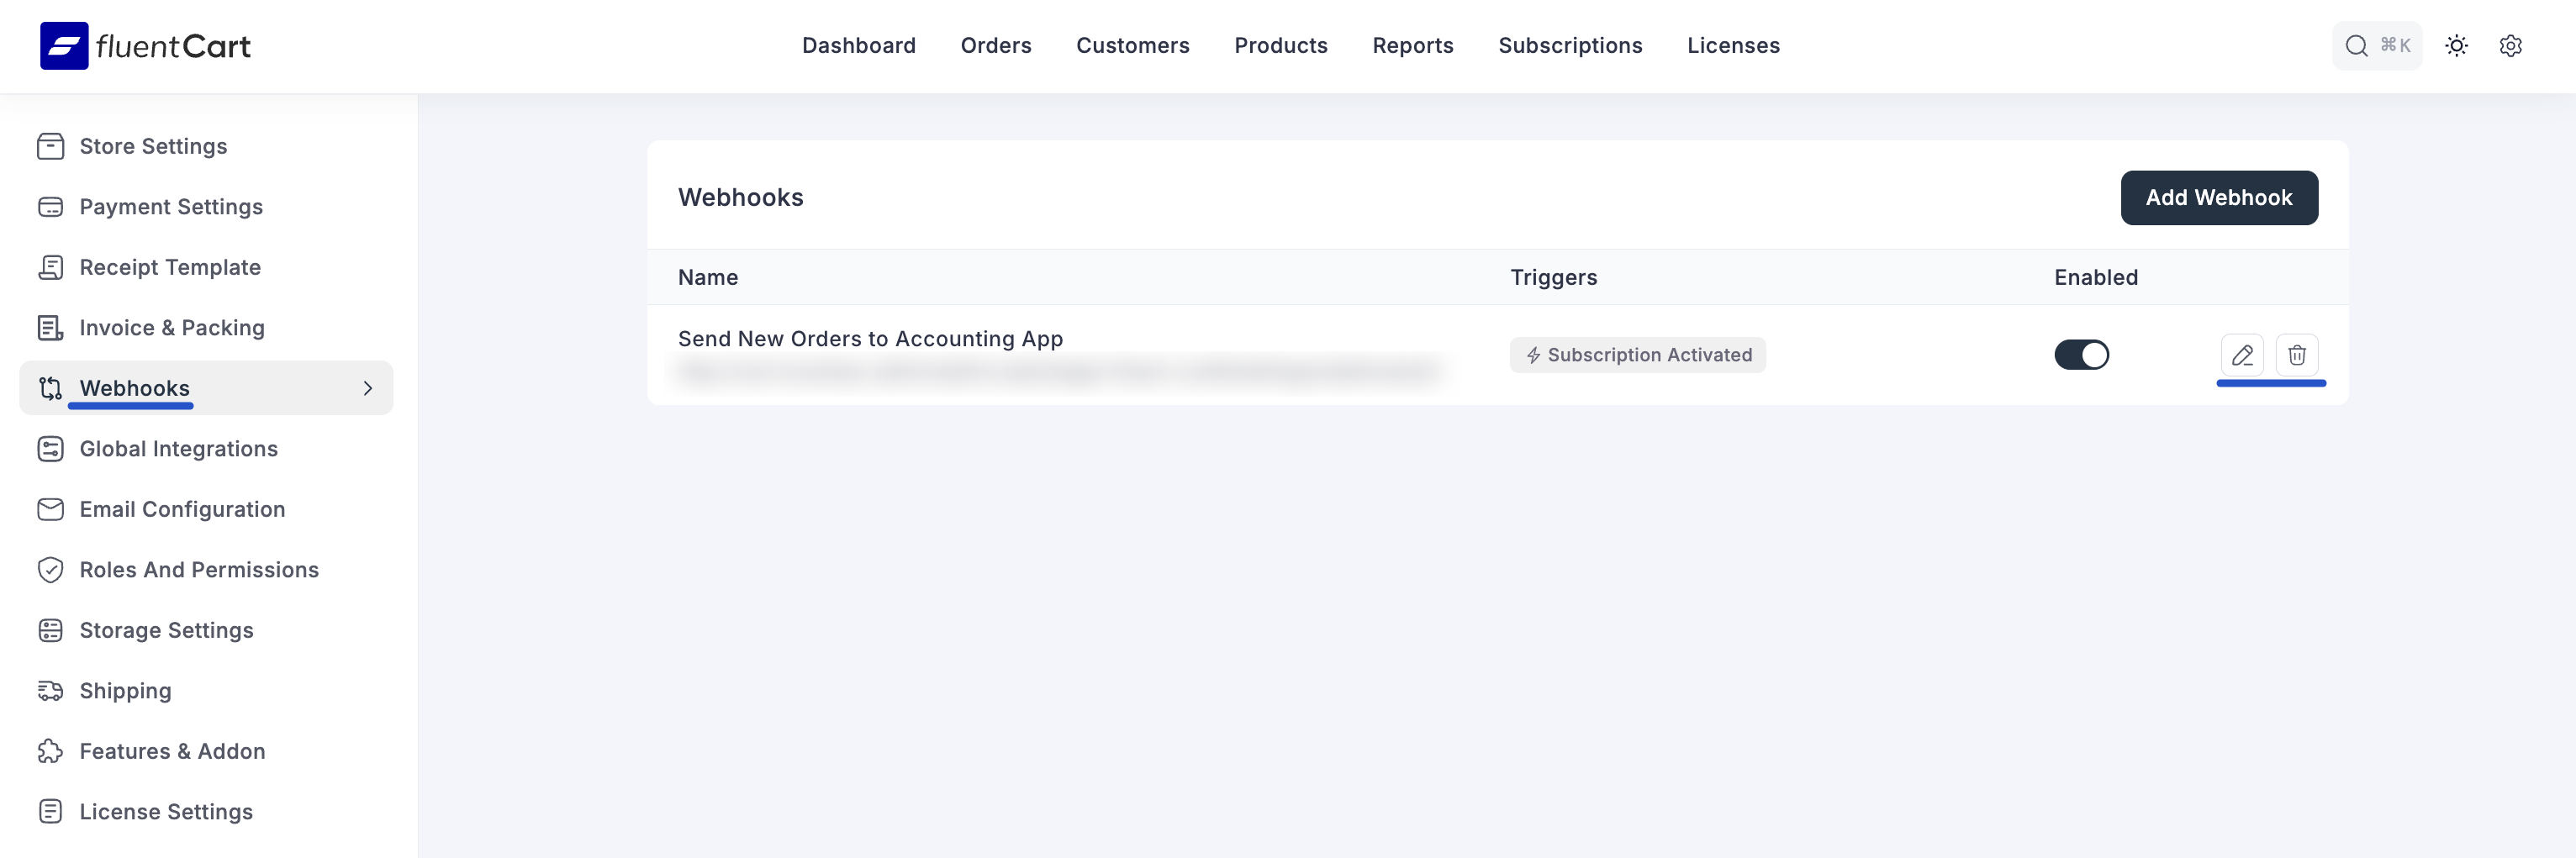Select Global Integrations in sidebar
The image size is (2576, 858).
click(178, 449)
